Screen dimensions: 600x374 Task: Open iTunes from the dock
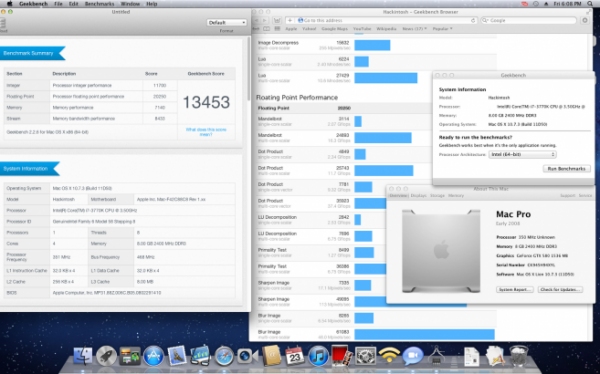(x=318, y=356)
